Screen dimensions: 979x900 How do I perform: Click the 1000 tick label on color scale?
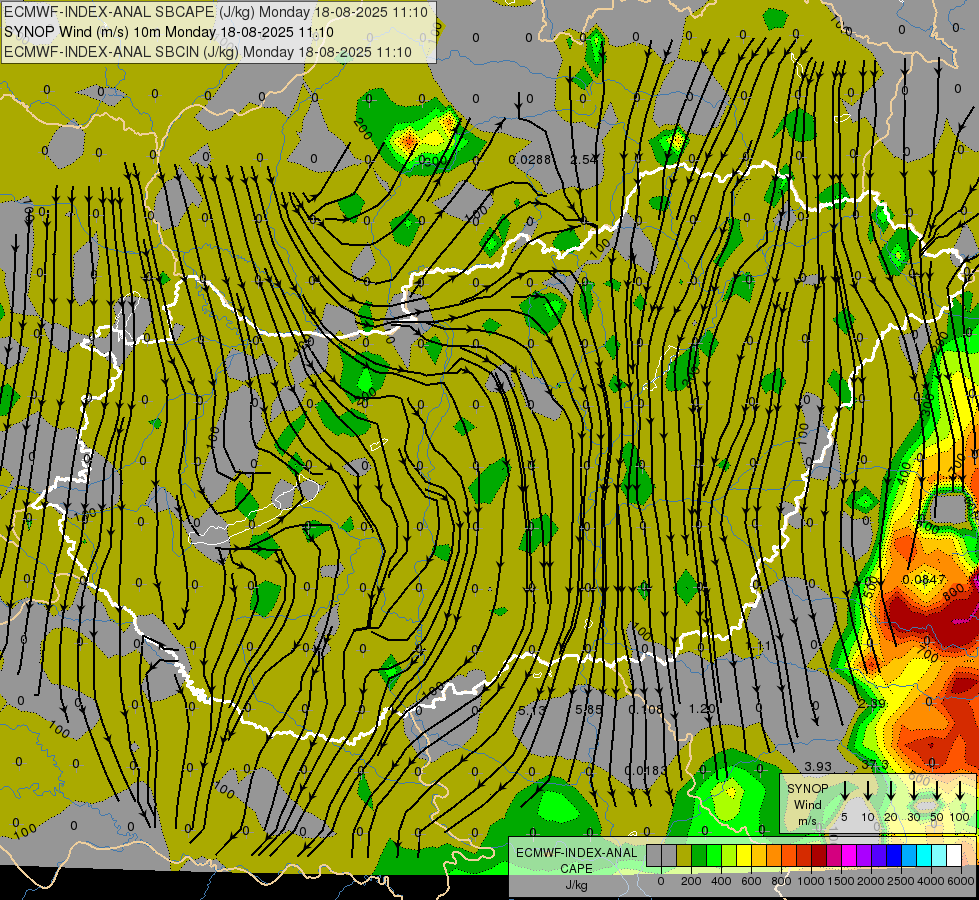coord(811,881)
